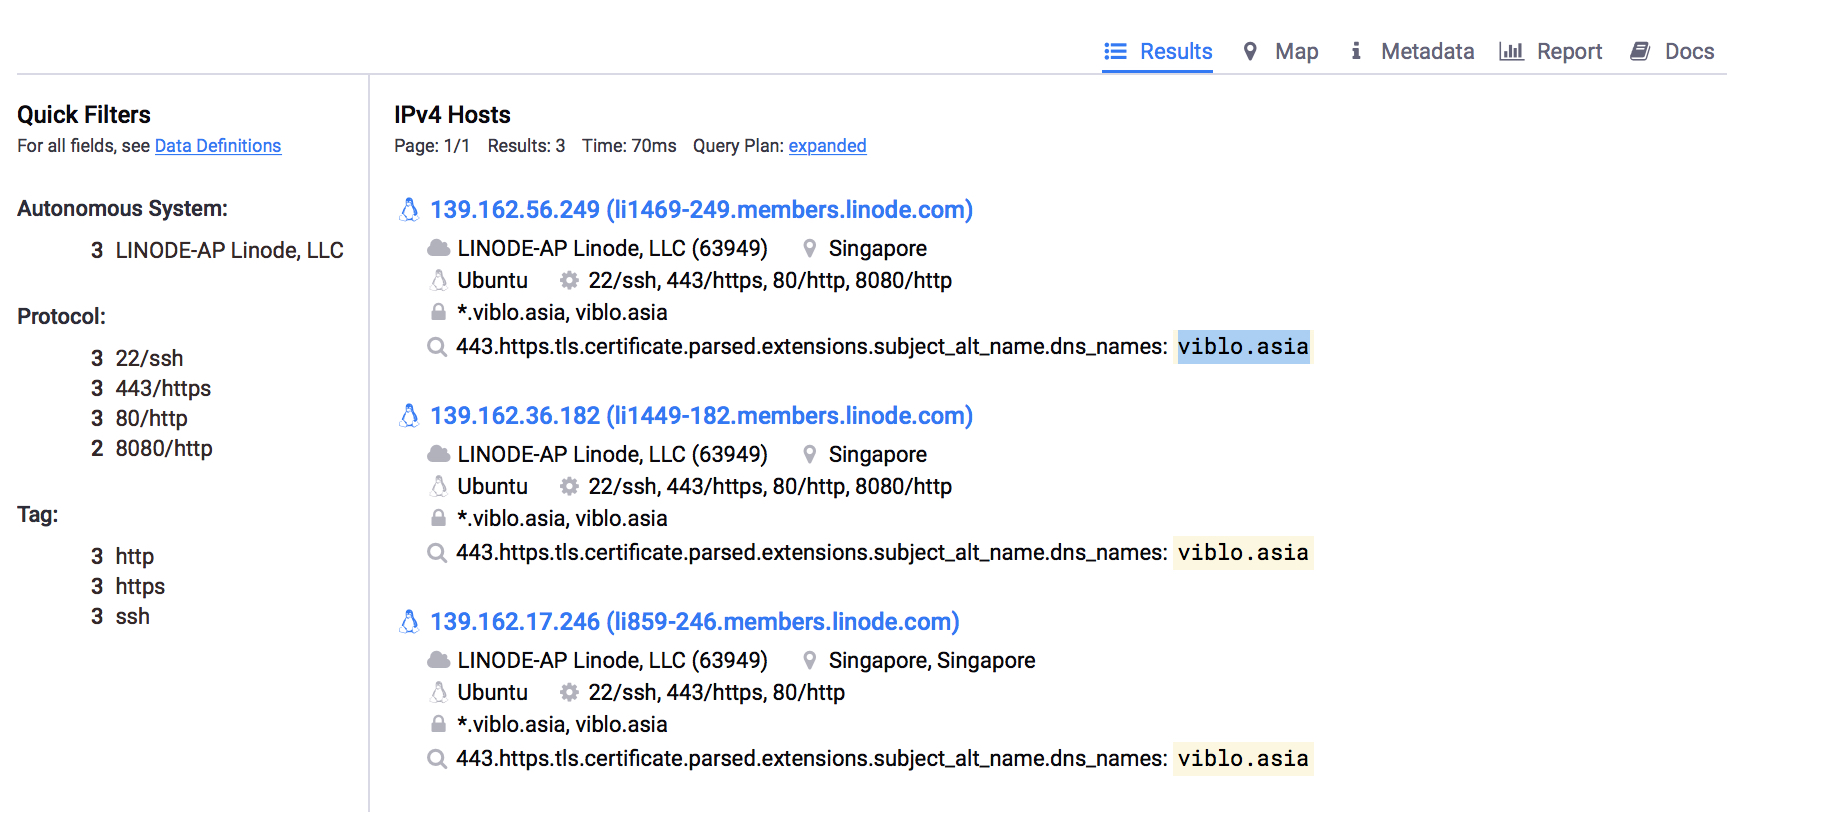Image resolution: width=1824 pixels, height=828 pixels.
Task: Click Ubuntu OS icon for host 139.162.36.182
Action: [438, 486]
